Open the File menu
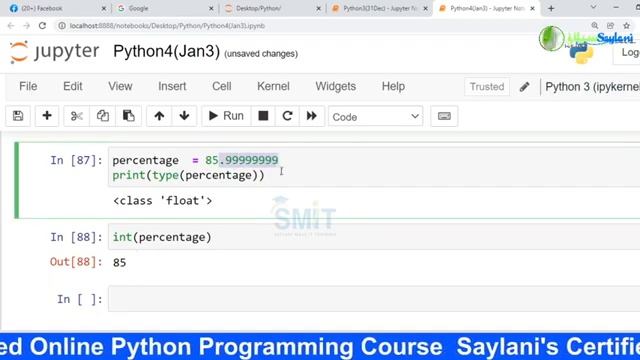Viewport: 640px width, 360px height. [28, 87]
